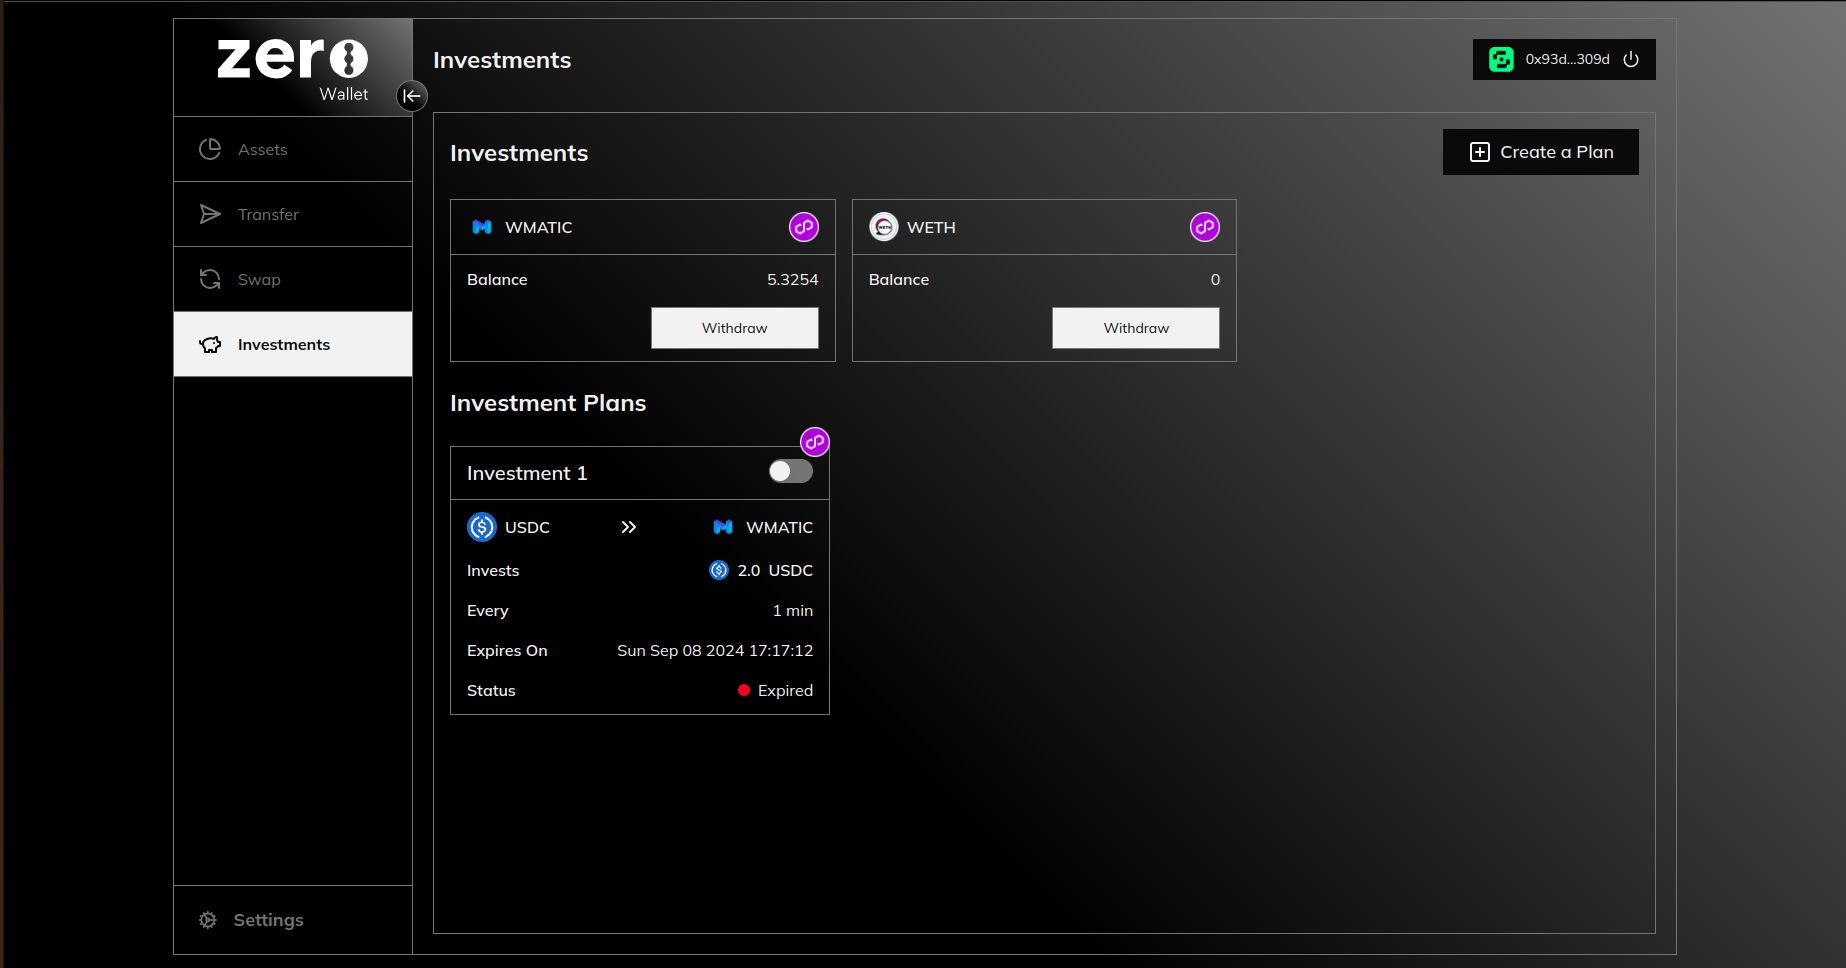Click the Polygon network badge on WETH card
This screenshot has width=1846, height=968.
[x=1205, y=227]
